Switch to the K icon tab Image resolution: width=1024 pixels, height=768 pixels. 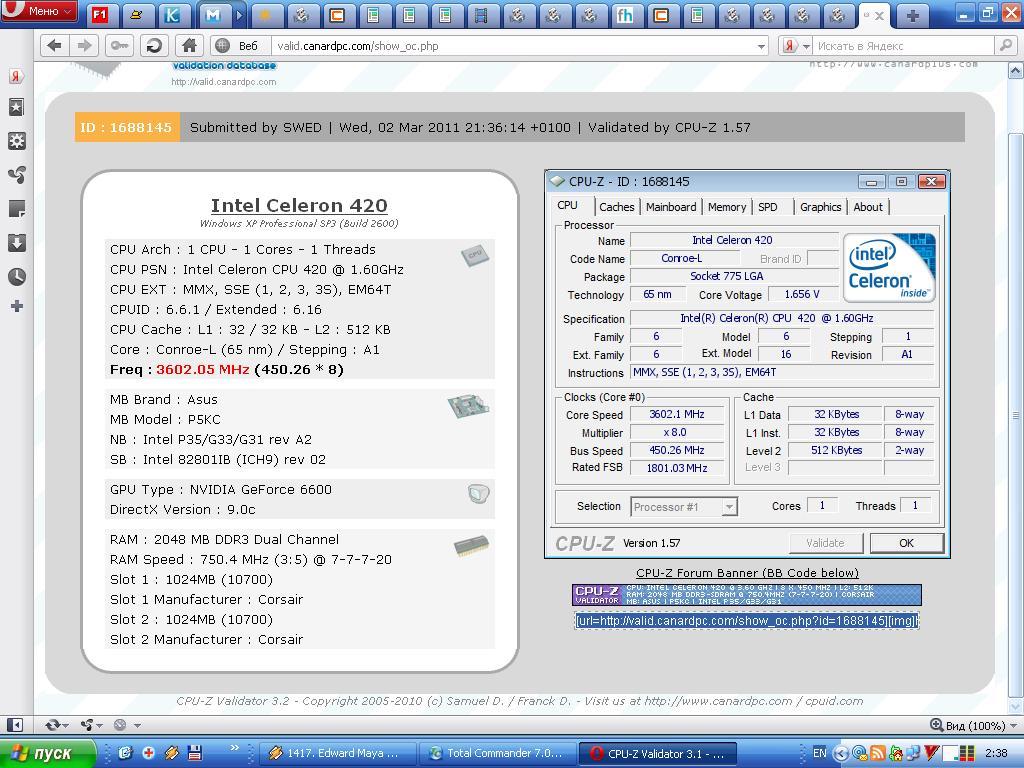172,14
